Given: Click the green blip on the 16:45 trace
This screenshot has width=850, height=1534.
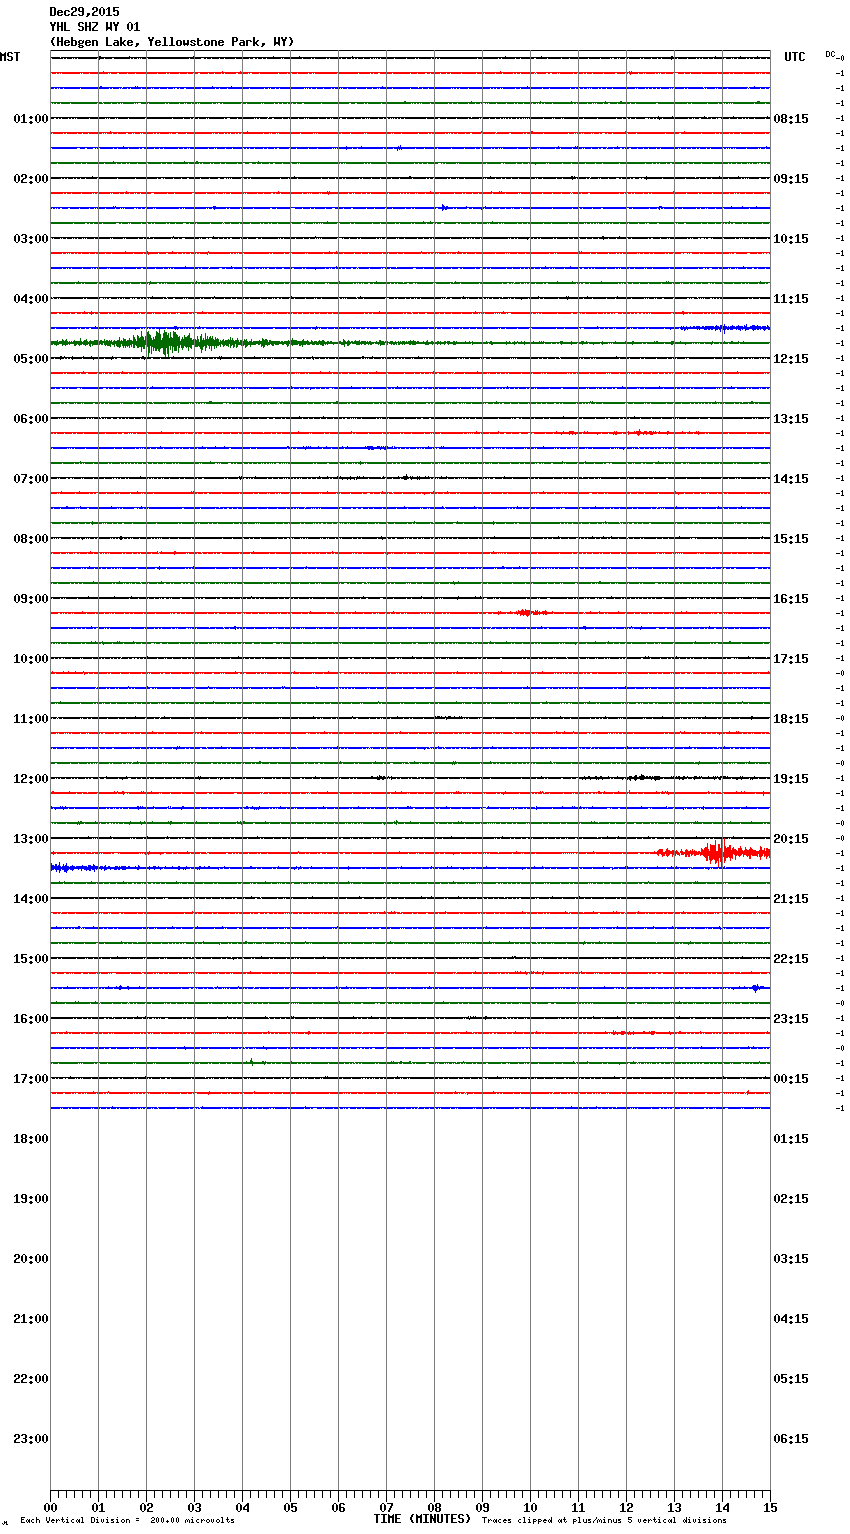Looking at the screenshot, I should click(252, 1063).
